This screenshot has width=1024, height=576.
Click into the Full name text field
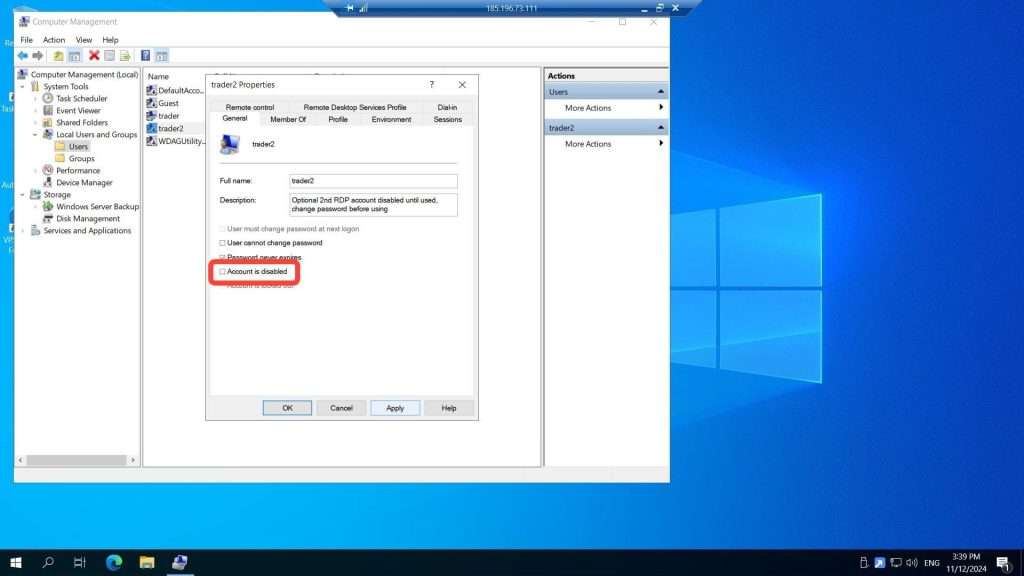click(x=372, y=181)
